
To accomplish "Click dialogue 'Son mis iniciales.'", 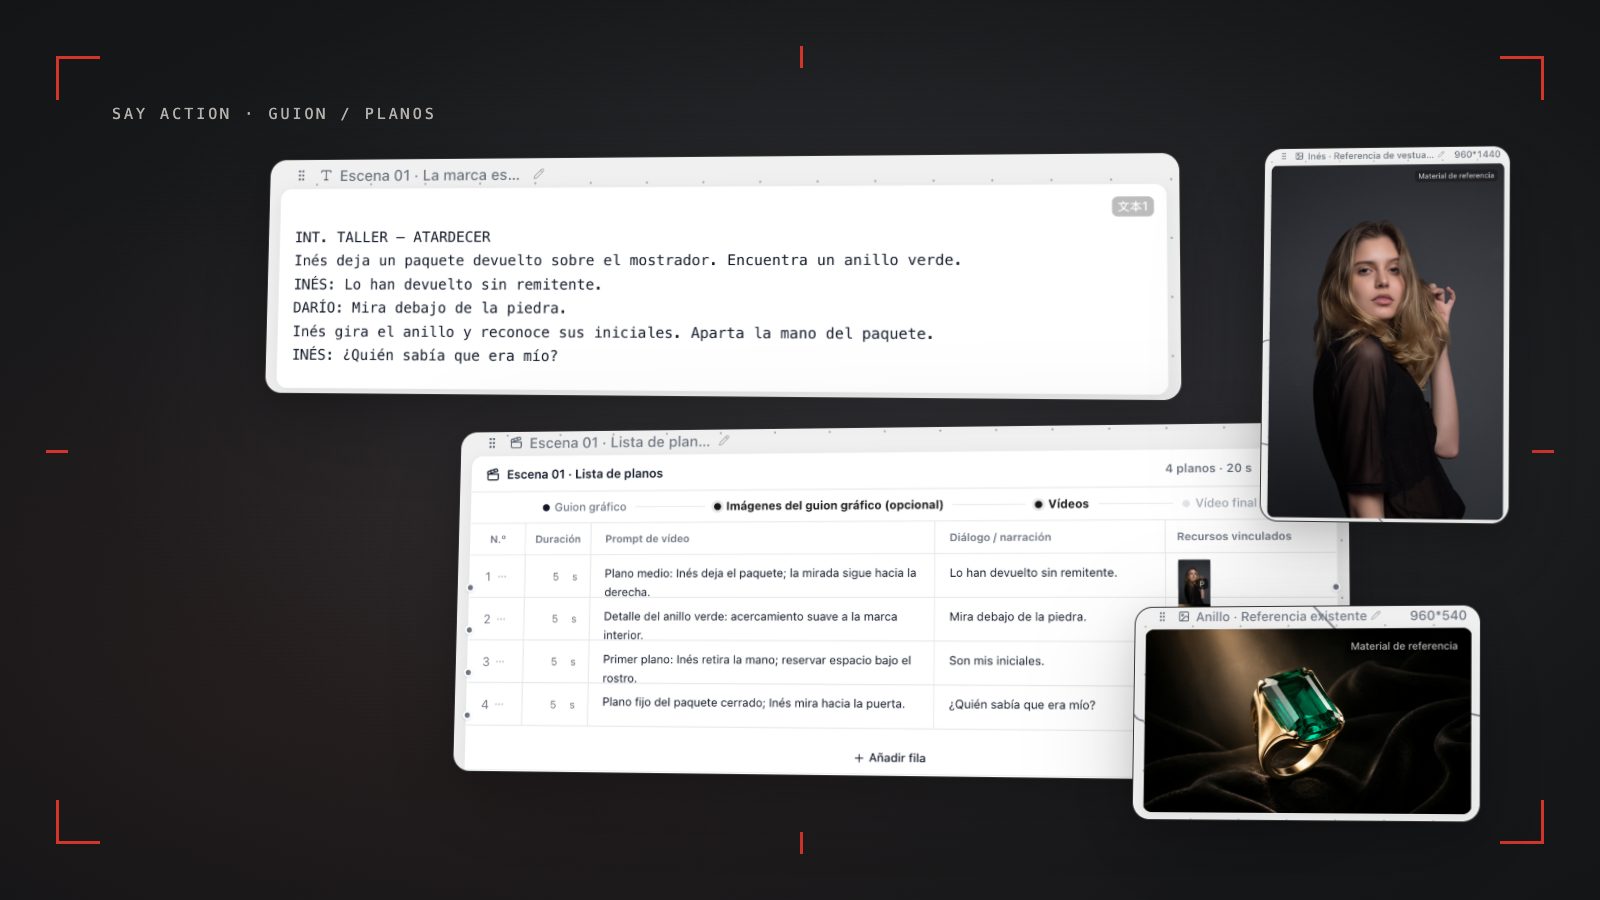I will [x=996, y=661].
